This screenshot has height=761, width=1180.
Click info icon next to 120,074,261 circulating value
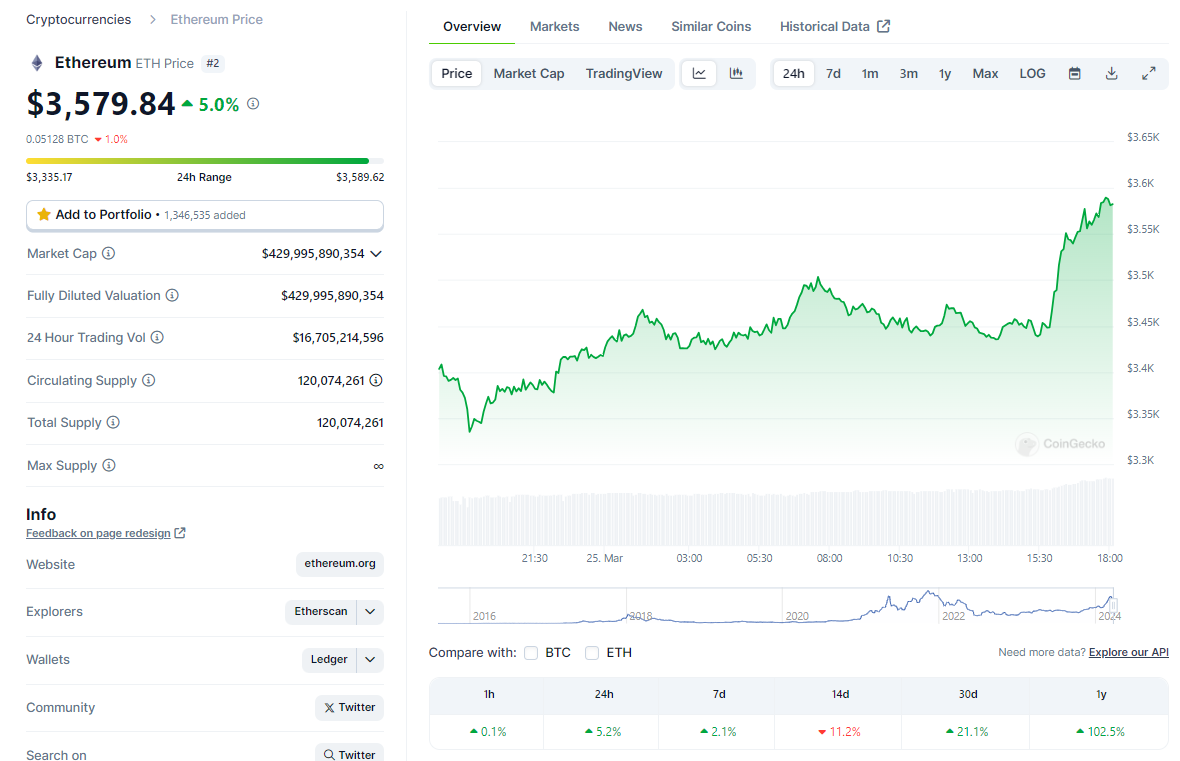[376, 381]
